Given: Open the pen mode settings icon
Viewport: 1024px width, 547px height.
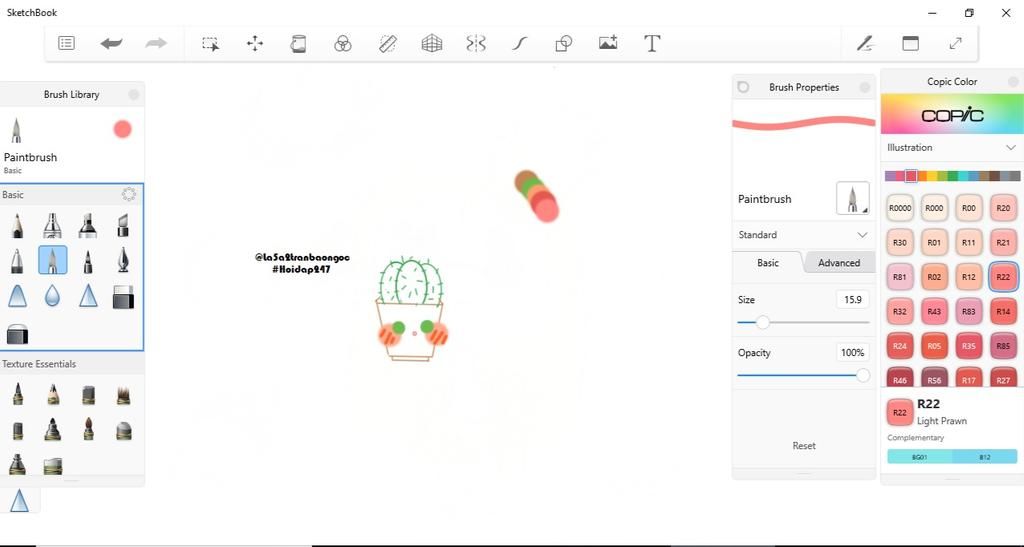Looking at the screenshot, I should [865, 43].
